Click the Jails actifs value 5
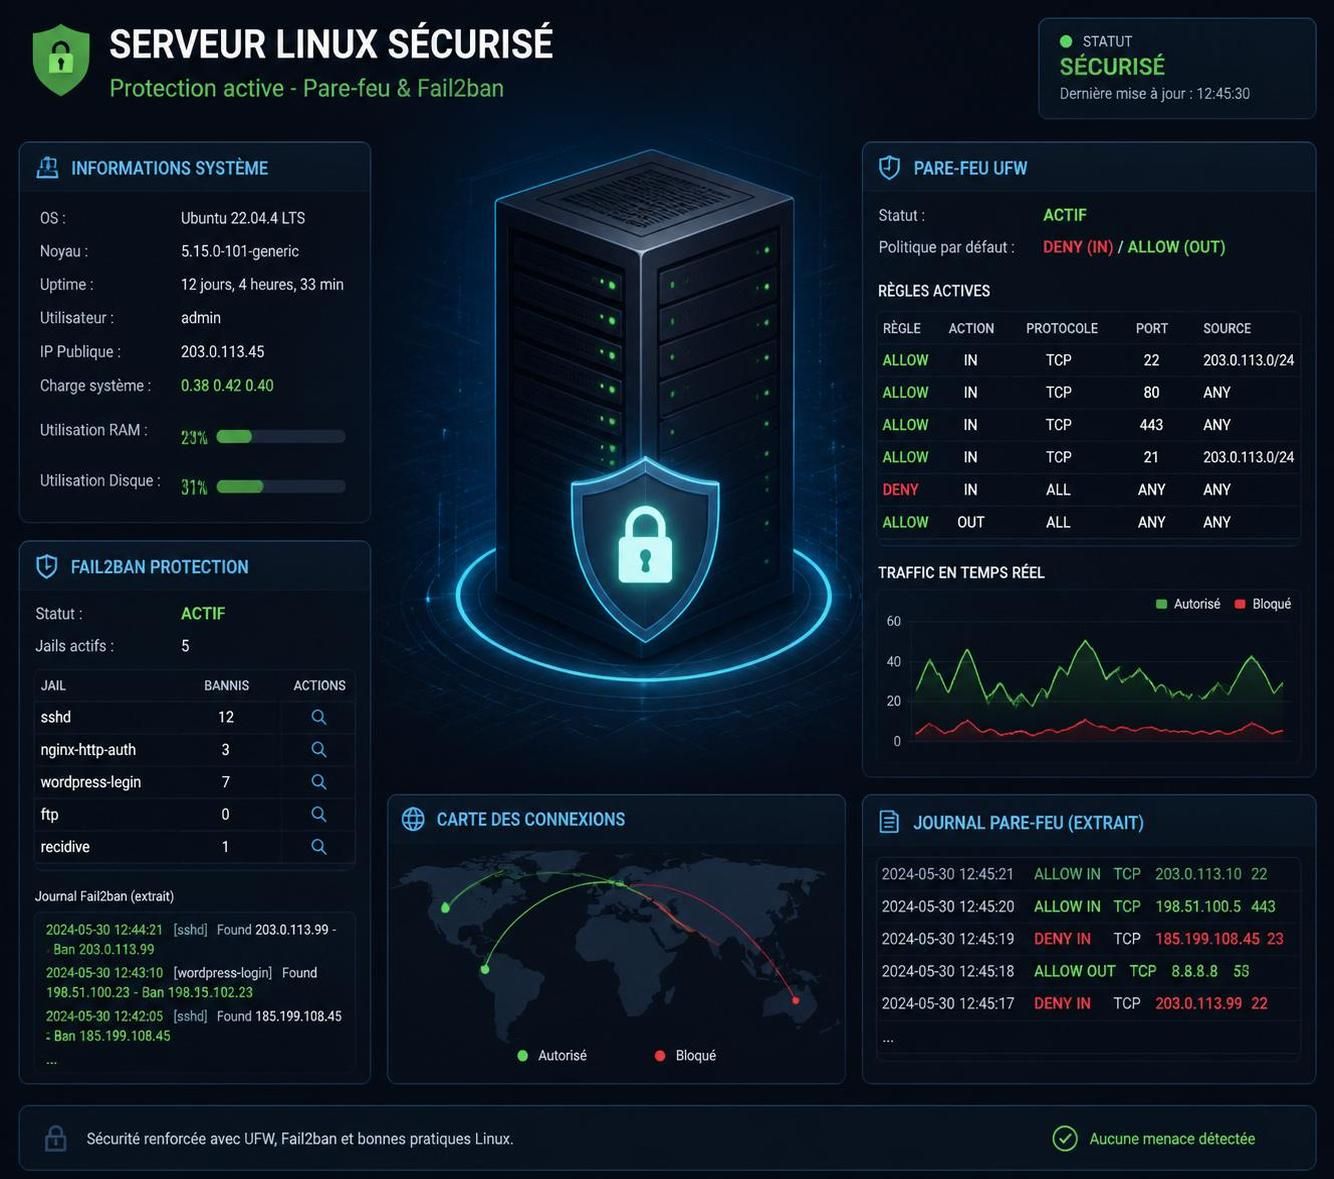The height and width of the screenshot is (1179, 1334). (185, 646)
